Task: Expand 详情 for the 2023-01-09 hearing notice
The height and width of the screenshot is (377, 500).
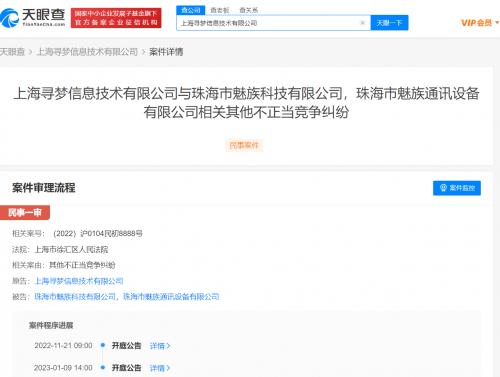Action: tap(160, 368)
